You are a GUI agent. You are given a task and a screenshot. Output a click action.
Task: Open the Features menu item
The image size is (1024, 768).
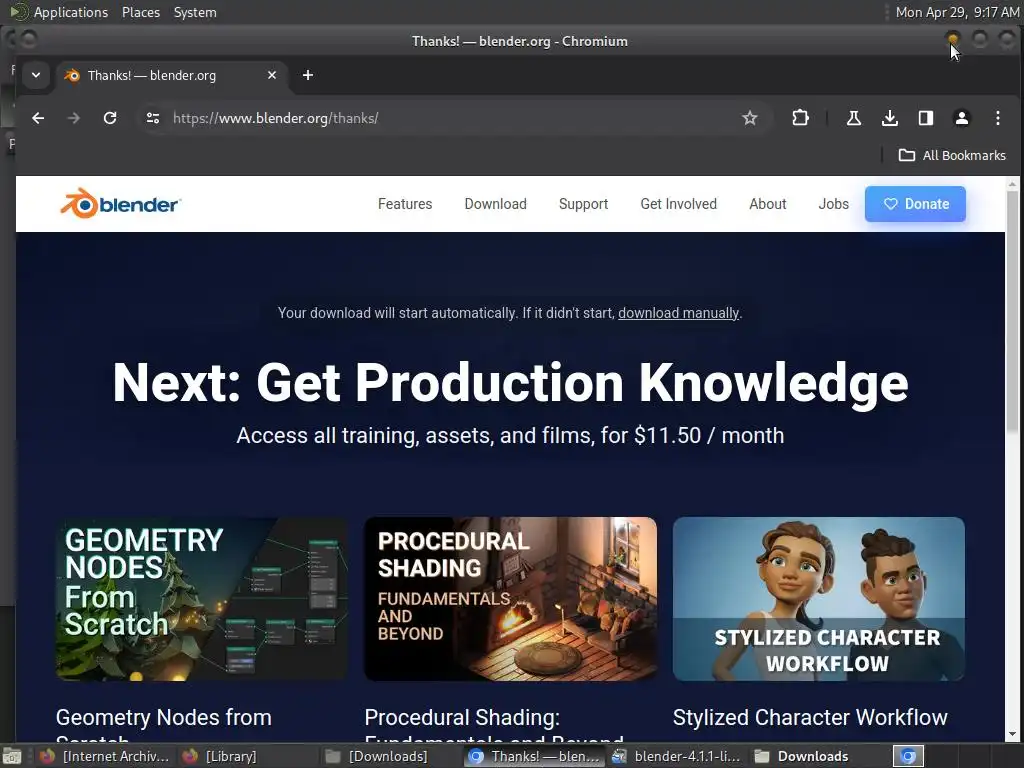405,204
